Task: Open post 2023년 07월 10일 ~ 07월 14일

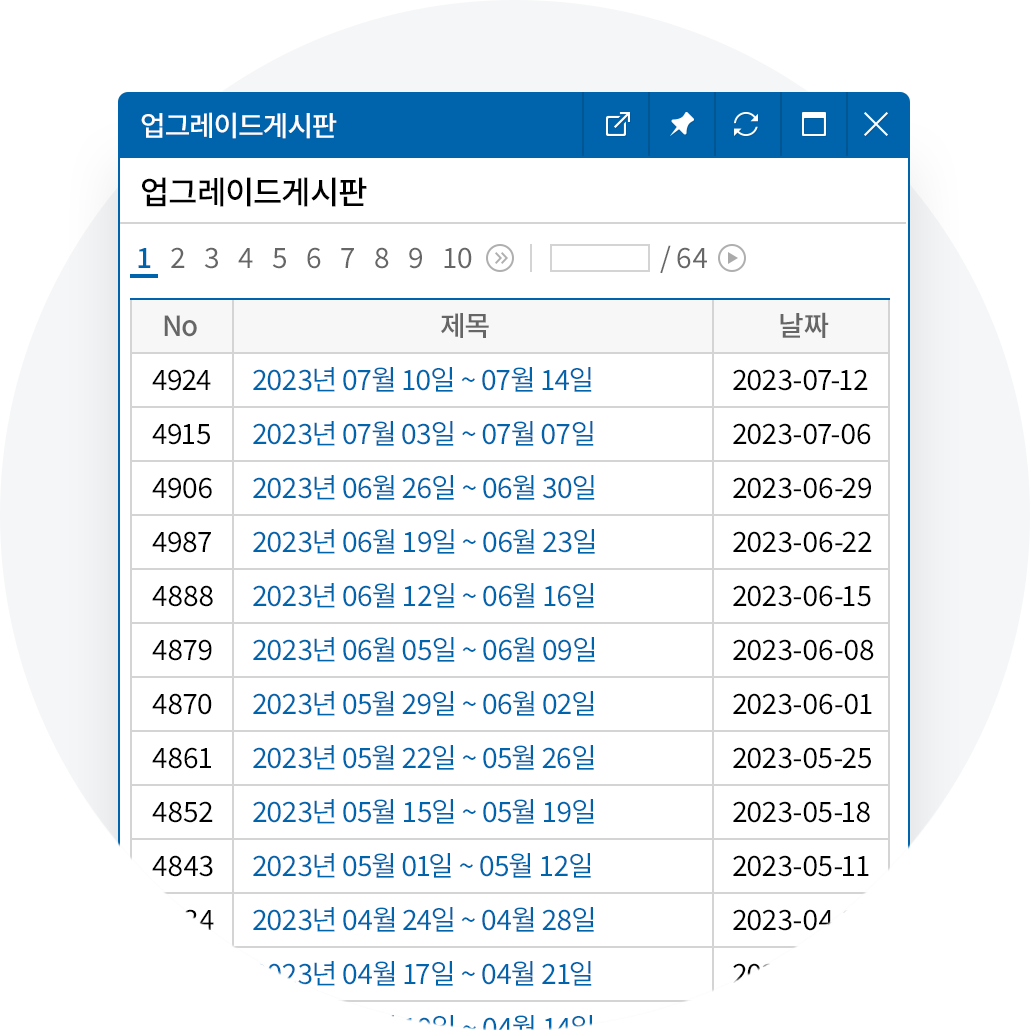Action: tap(422, 380)
